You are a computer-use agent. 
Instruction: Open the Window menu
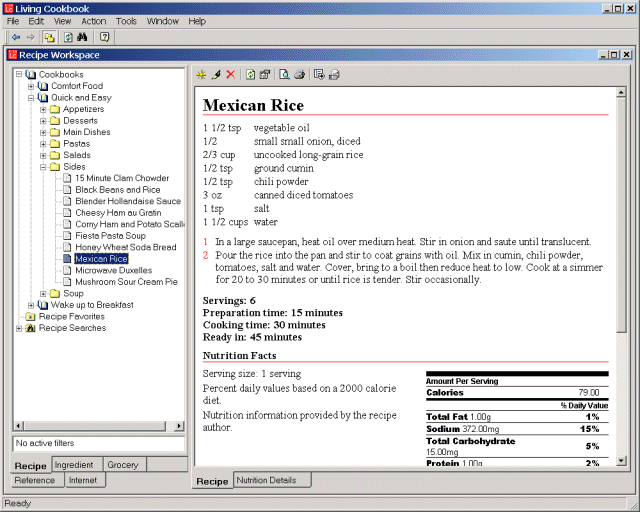point(163,21)
